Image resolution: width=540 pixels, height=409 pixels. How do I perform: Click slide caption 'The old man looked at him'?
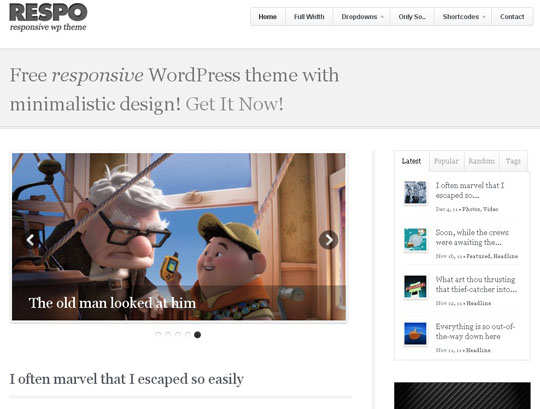click(x=112, y=303)
